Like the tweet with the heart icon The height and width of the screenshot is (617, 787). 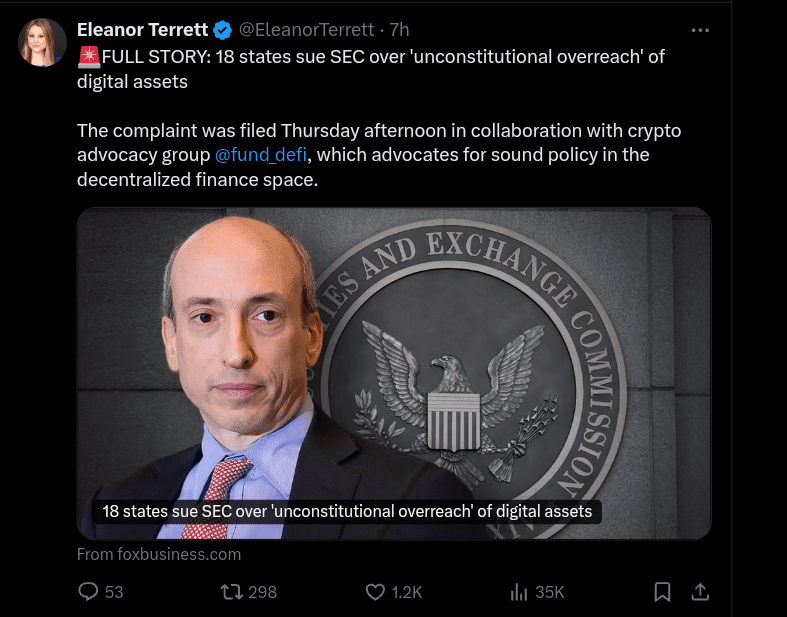pos(375,592)
